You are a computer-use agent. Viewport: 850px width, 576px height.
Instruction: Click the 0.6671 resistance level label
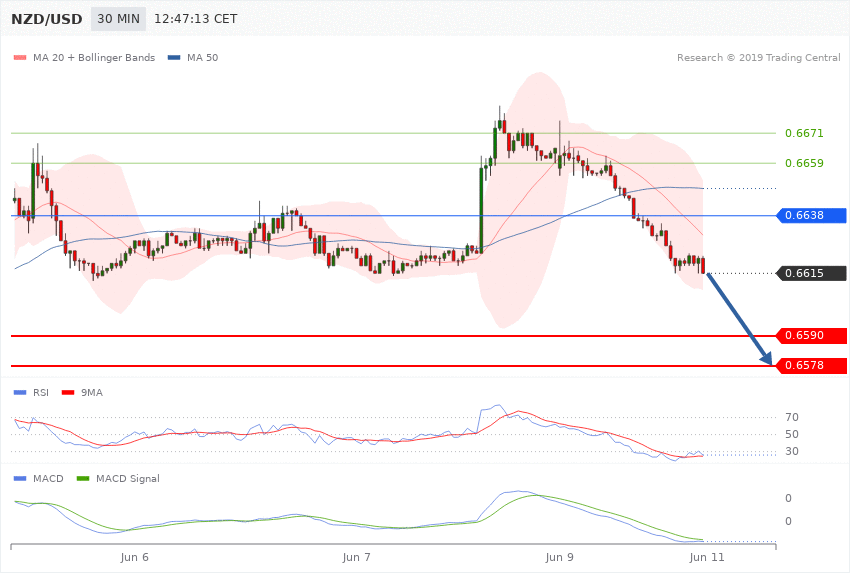[804, 133]
